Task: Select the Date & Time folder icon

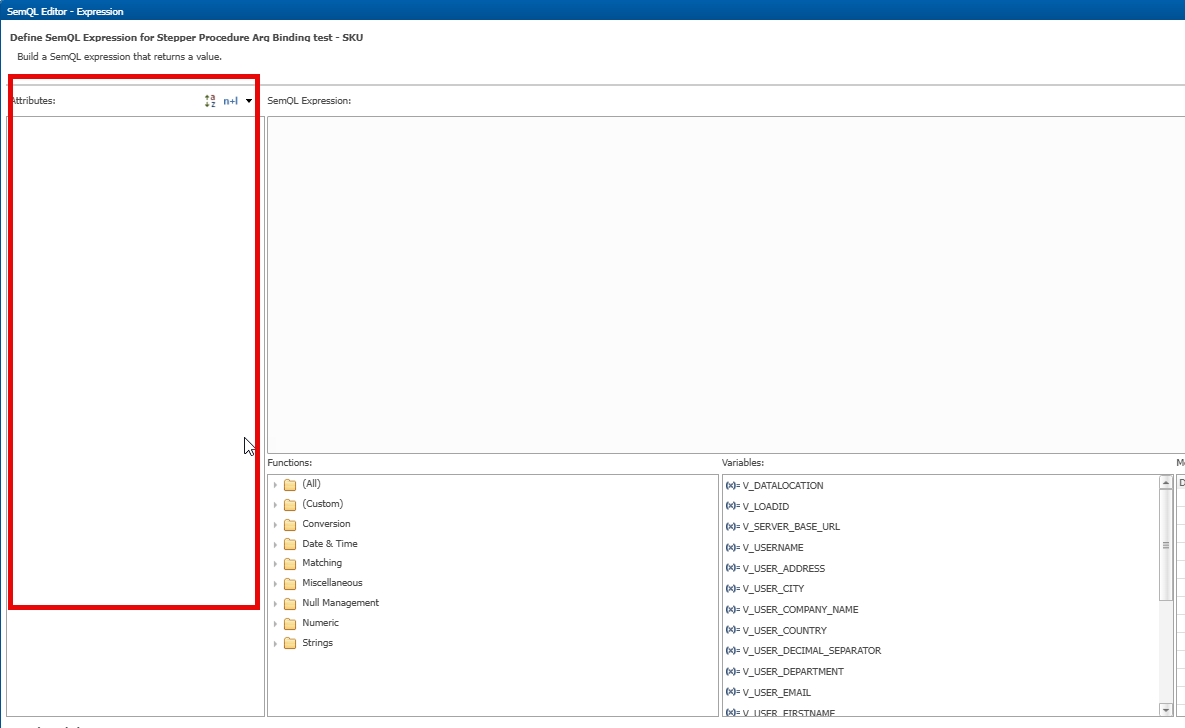Action: (290, 544)
